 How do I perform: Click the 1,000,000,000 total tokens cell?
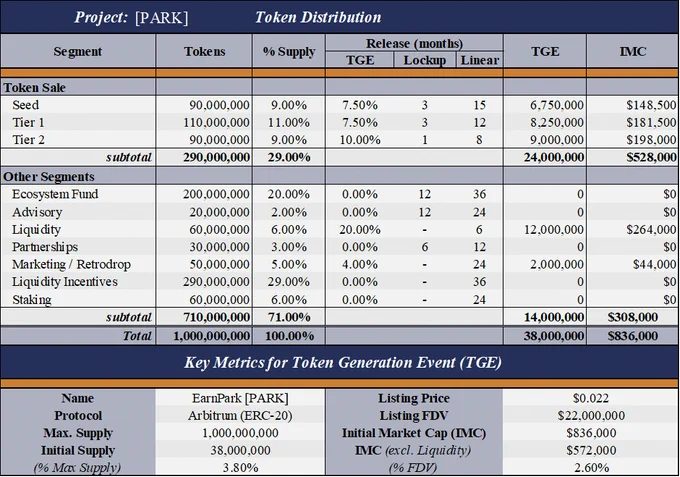pyautogui.click(x=212, y=336)
